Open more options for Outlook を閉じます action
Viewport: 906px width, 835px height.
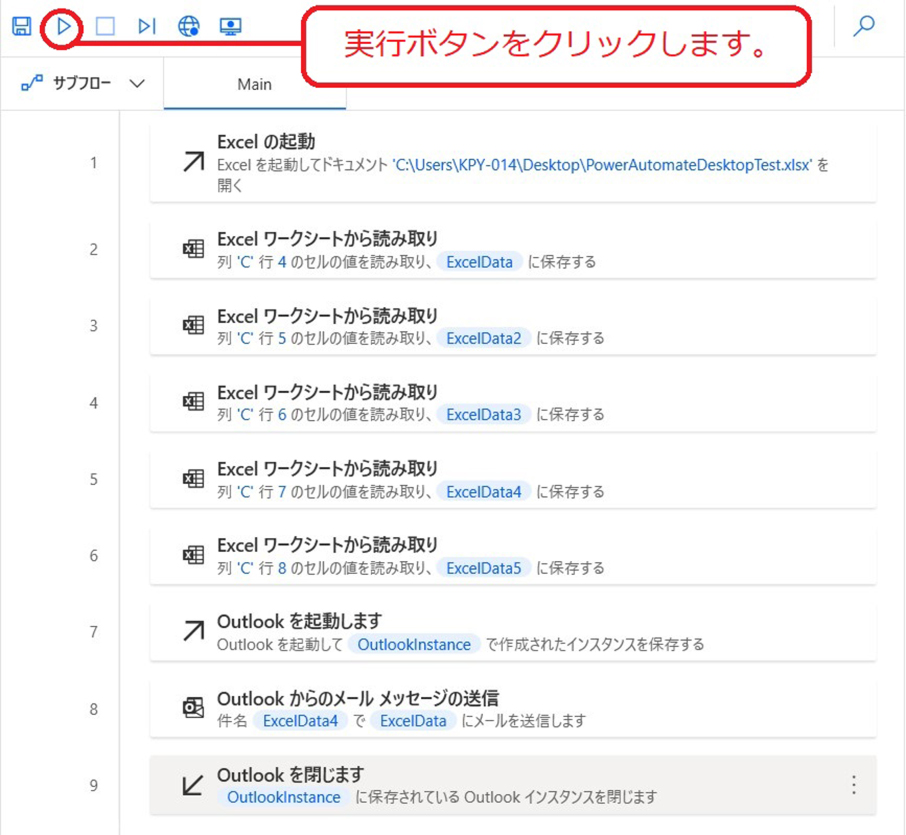853,785
